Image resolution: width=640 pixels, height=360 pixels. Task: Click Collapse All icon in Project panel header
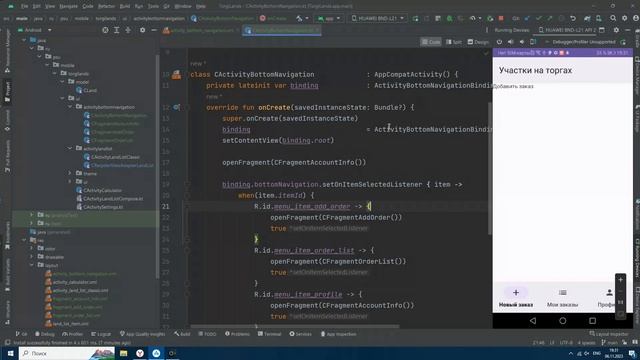[128, 30]
